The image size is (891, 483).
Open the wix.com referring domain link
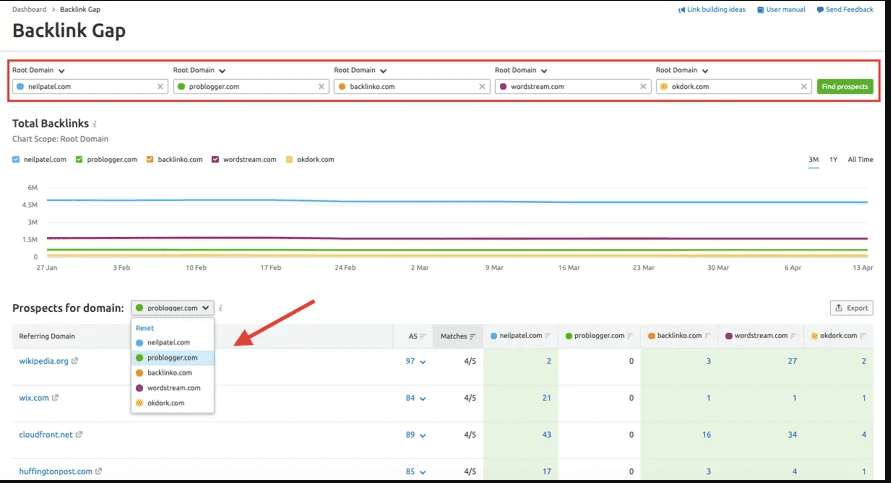coord(34,398)
